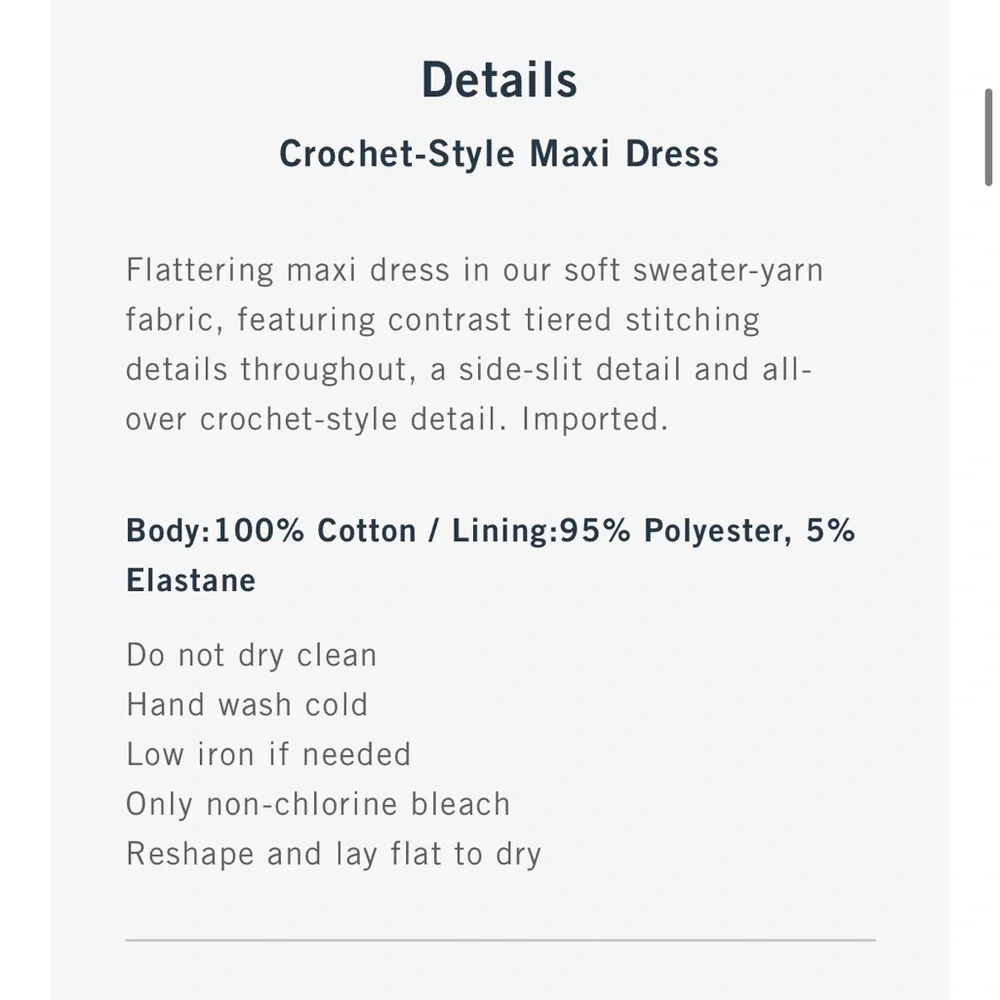This screenshot has height=1000, width=1000.
Task: Click the Details heading
Action: pyautogui.click(x=499, y=80)
